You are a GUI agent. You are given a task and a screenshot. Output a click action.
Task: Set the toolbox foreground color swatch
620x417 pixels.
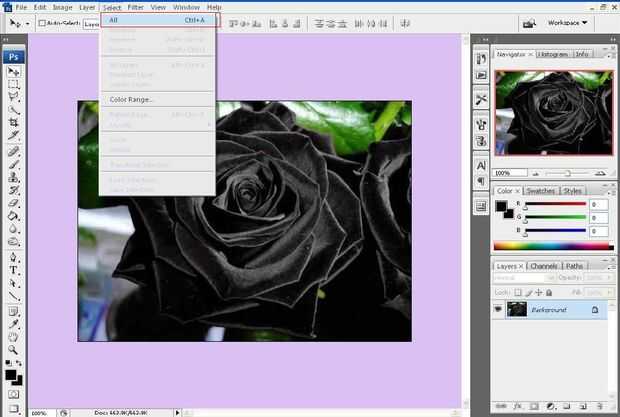click(x=11, y=375)
